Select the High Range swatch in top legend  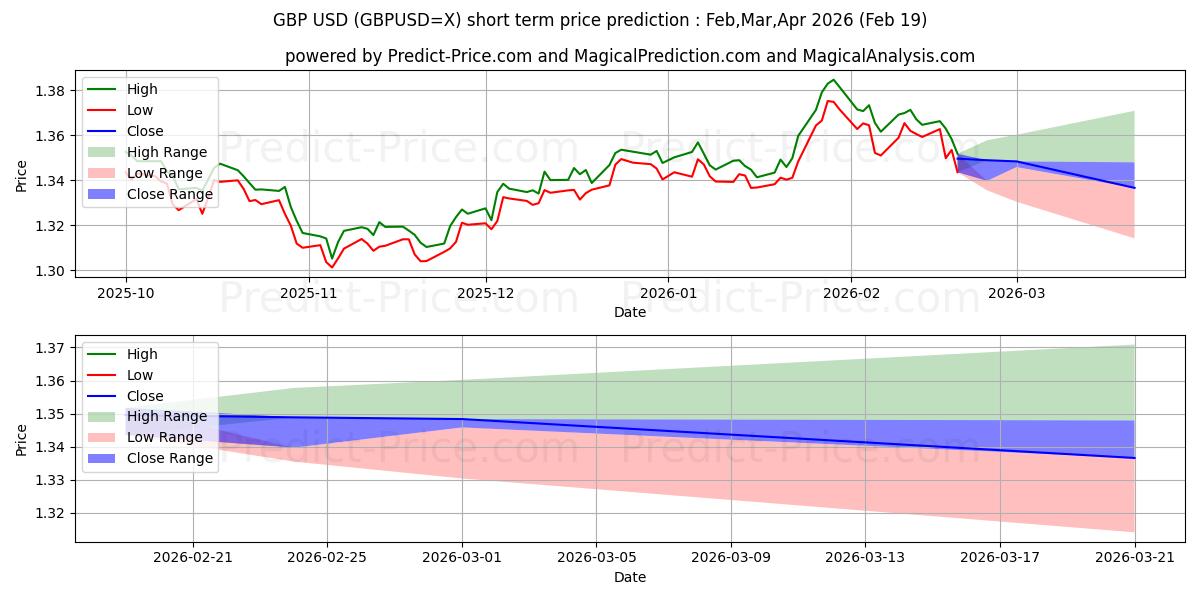coord(103,152)
